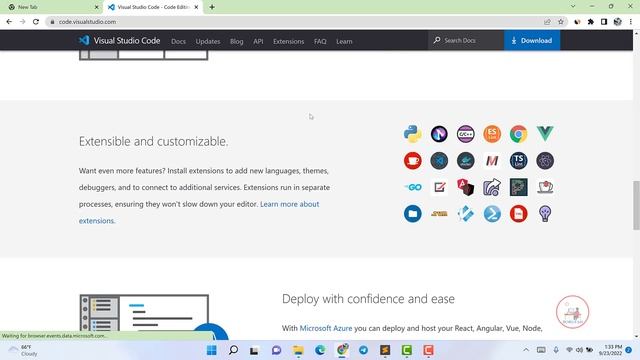Select the React atom extension icon
640x360 pixels.
(545, 160)
